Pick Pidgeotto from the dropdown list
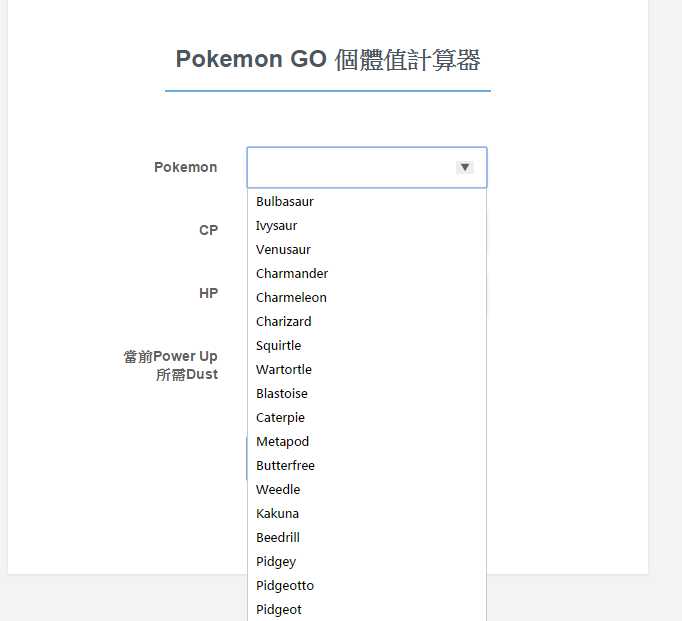The width and height of the screenshot is (682, 621). click(x=285, y=586)
